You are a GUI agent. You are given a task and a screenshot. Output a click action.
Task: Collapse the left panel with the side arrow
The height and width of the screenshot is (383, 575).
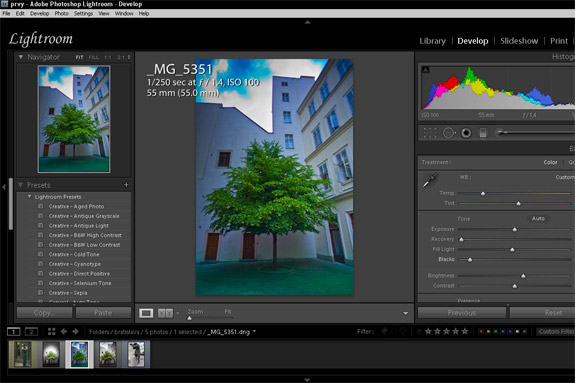click(x=4, y=187)
